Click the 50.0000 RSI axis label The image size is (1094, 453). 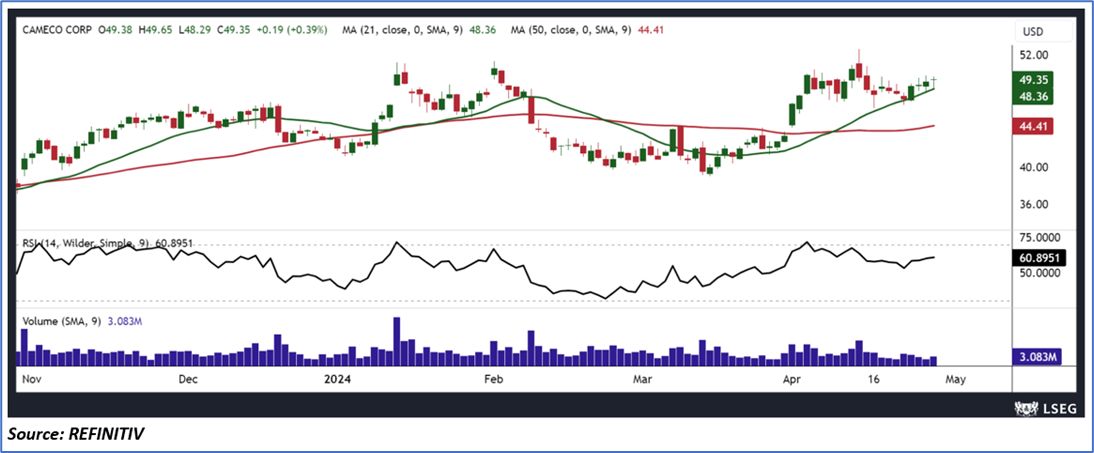click(1041, 272)
